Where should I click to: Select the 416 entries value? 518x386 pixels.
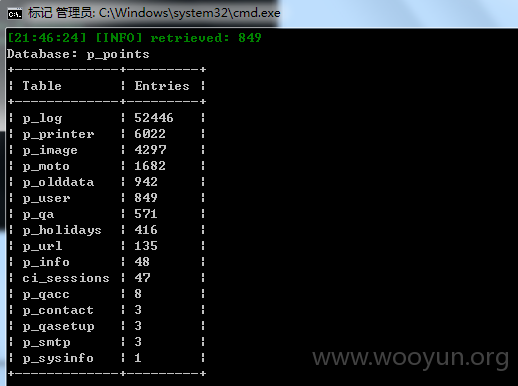[146, 230]
